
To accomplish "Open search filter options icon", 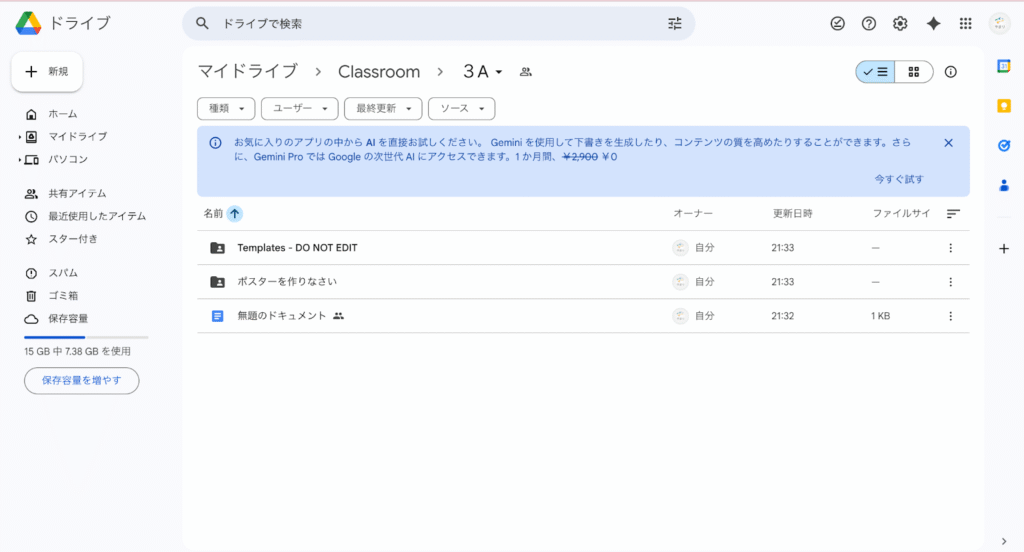I will (675, 23).
